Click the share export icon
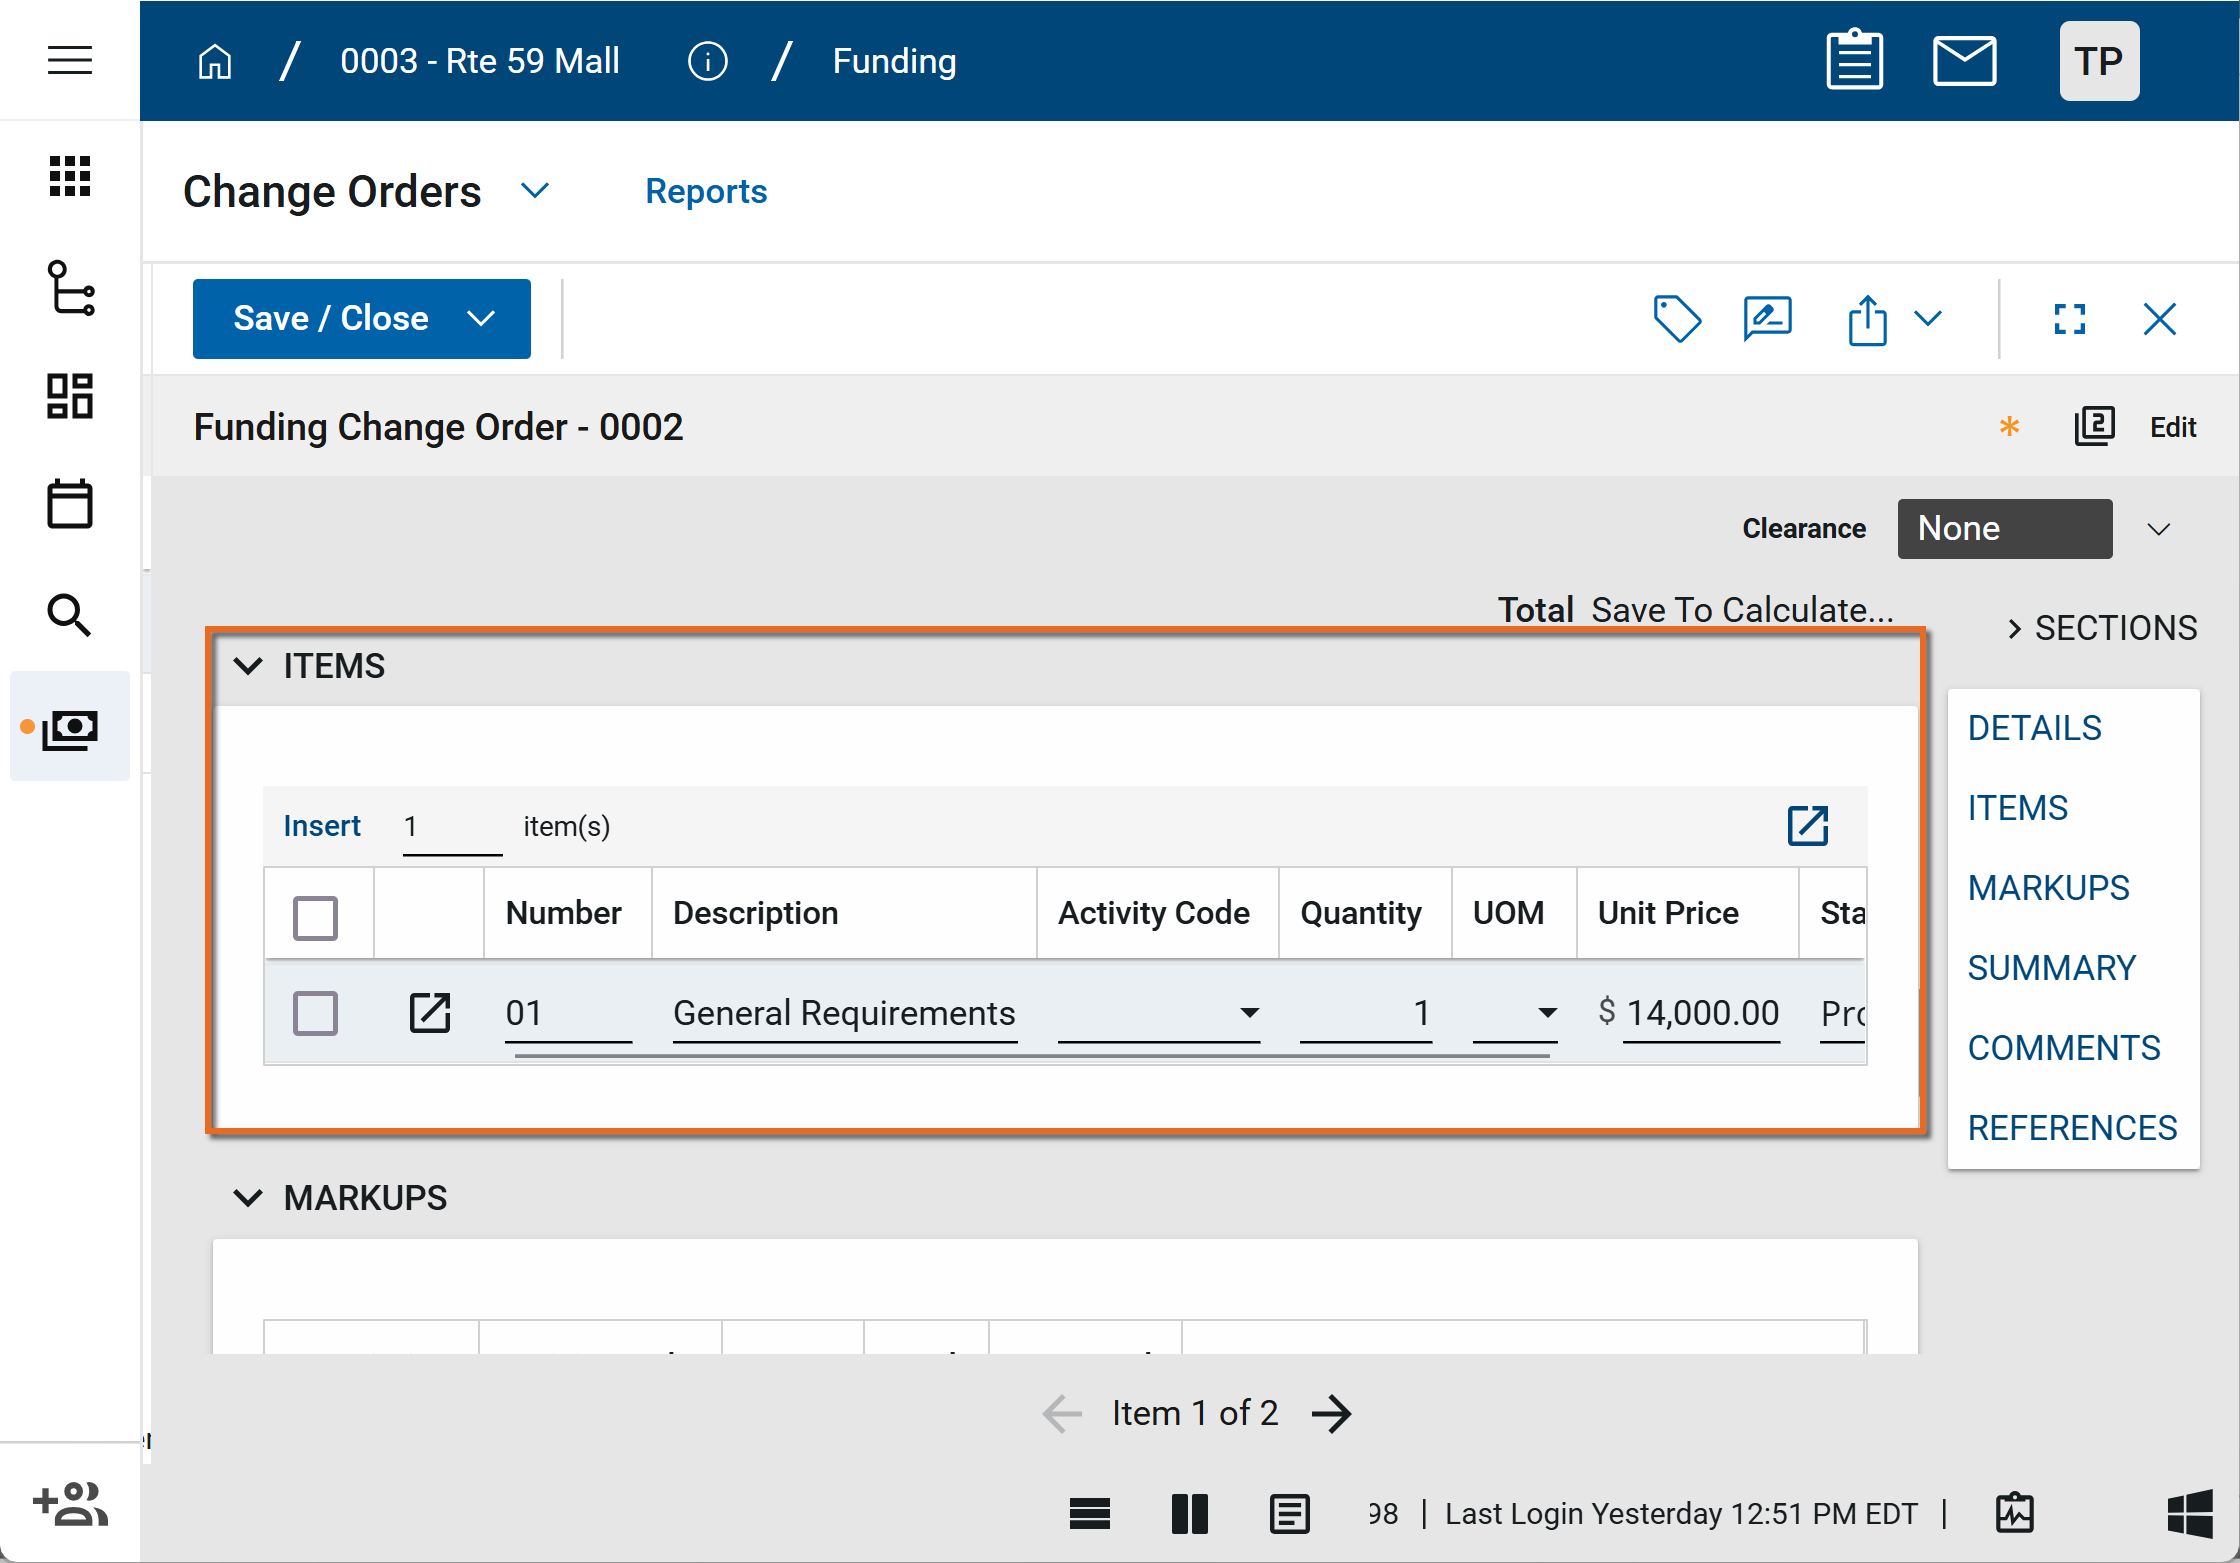2240x1563 pixels. 1866,320
